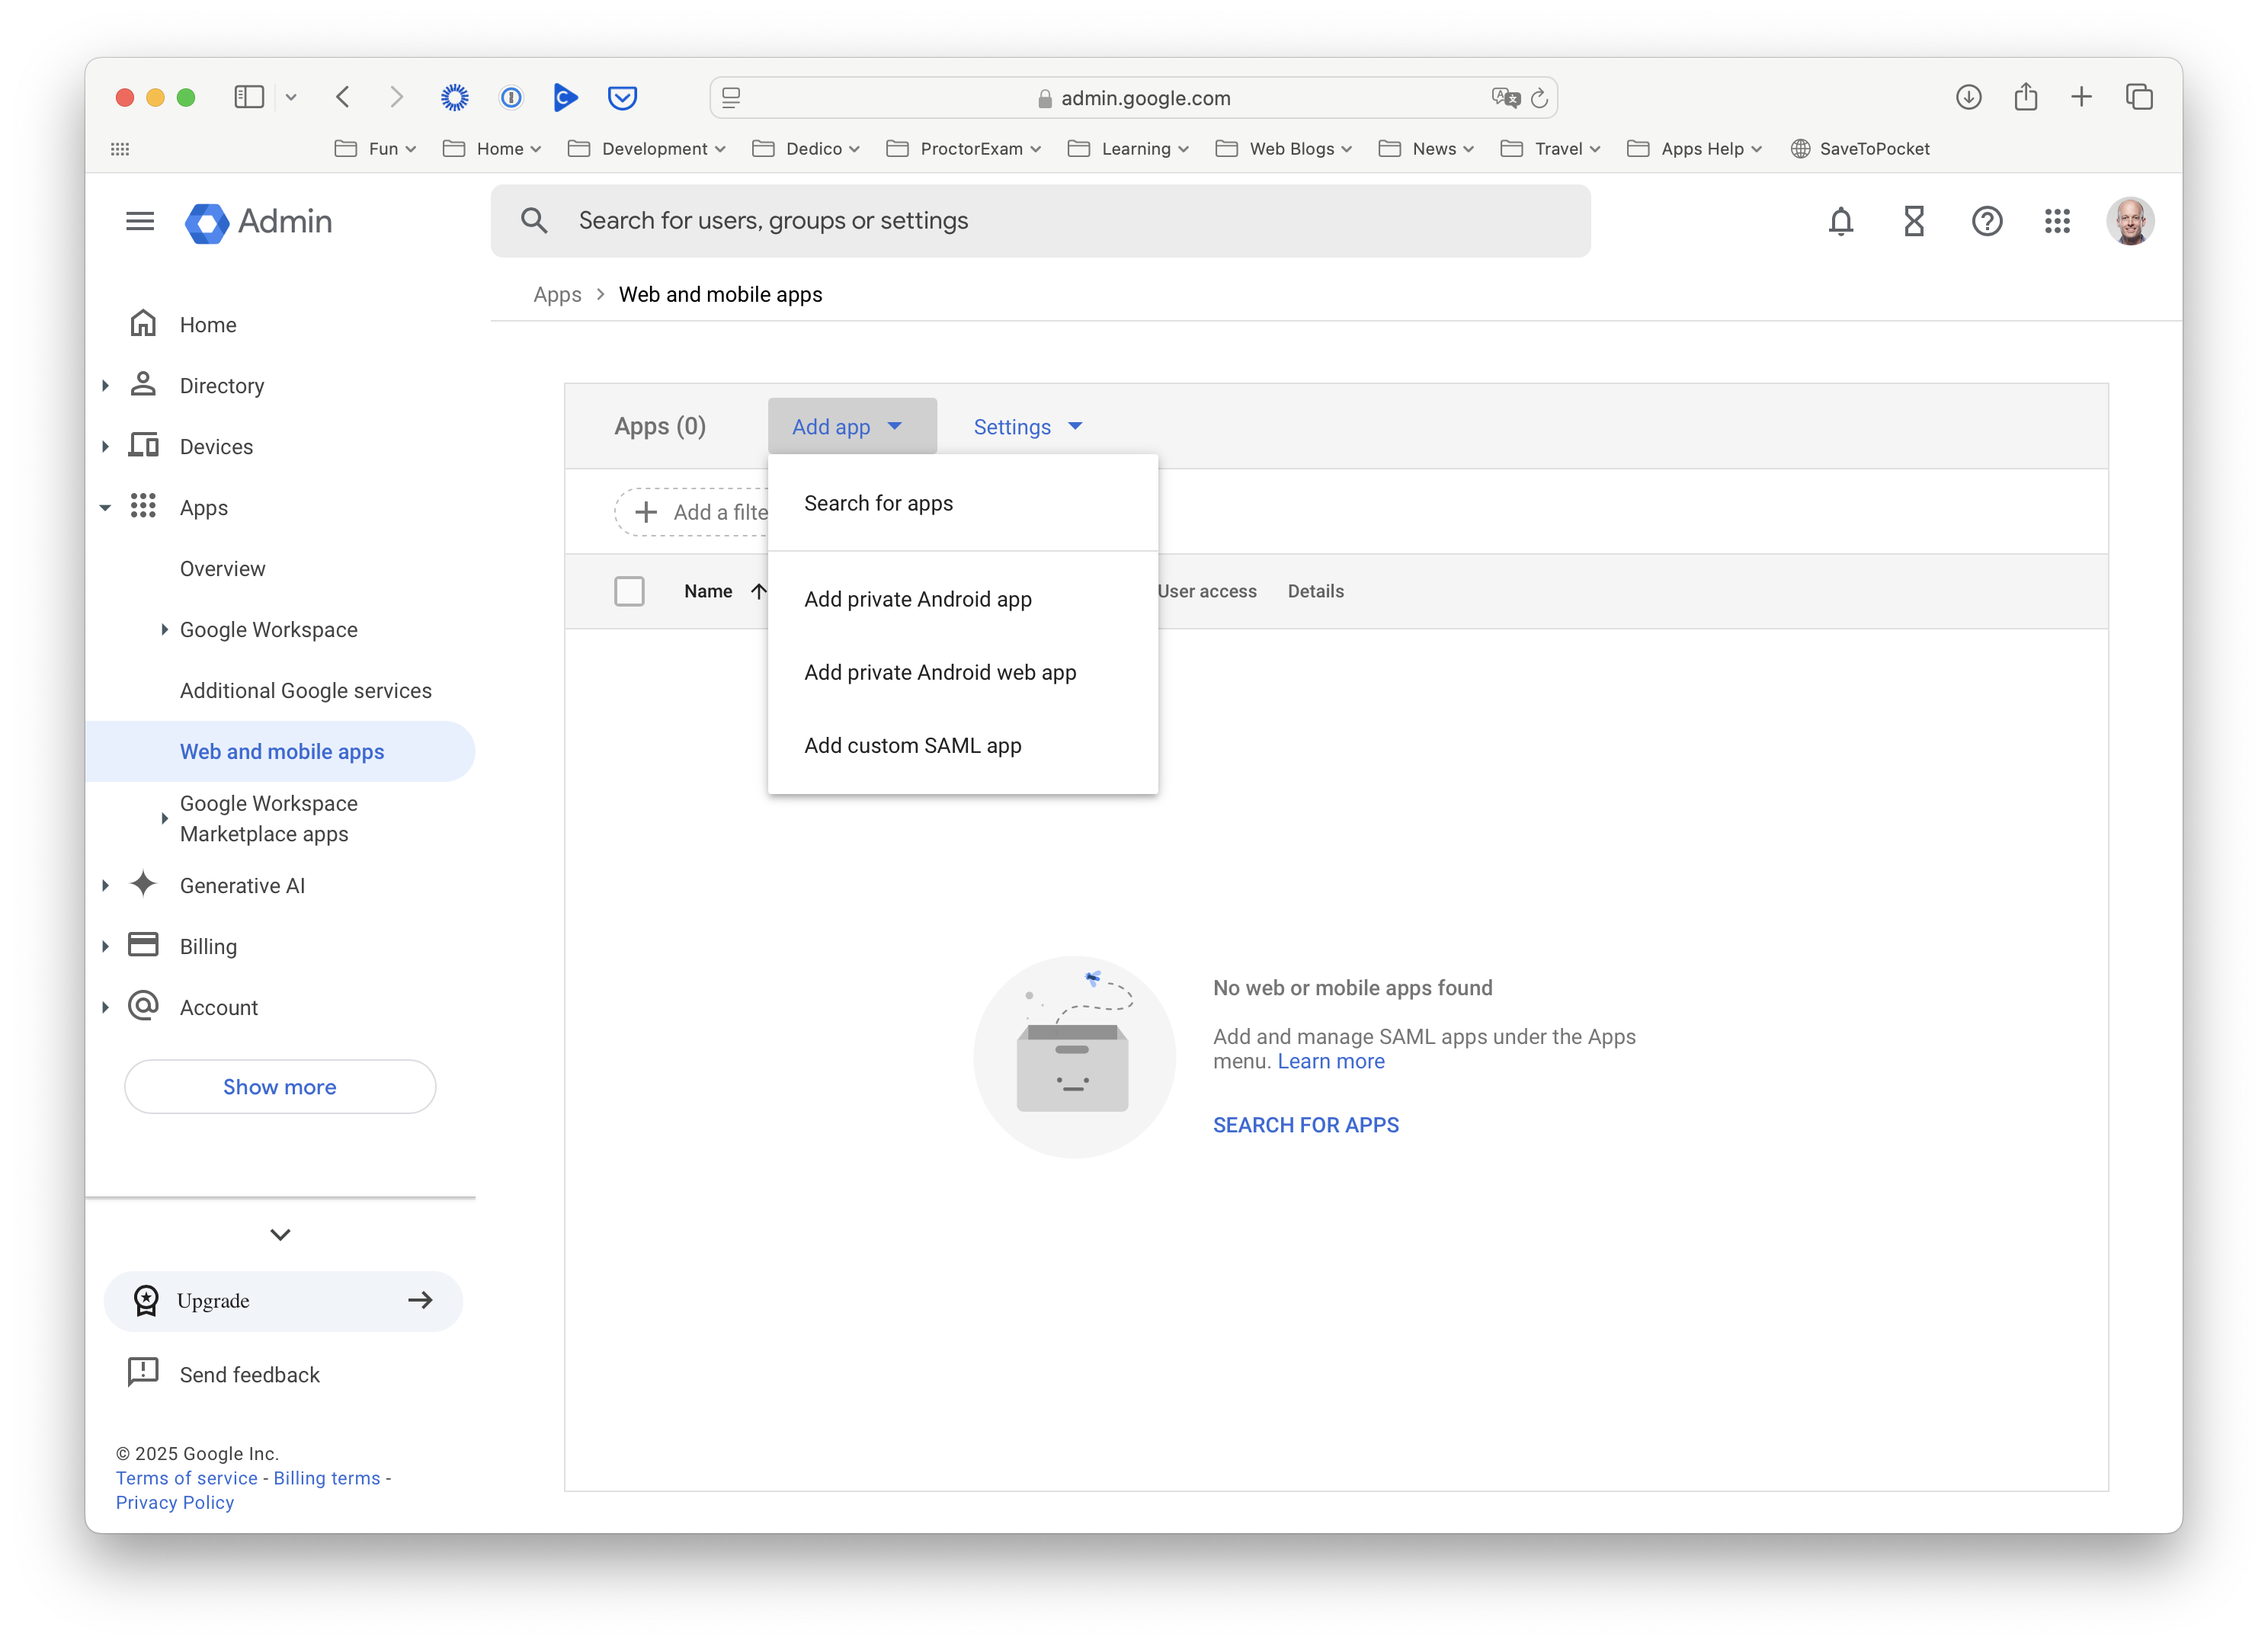This screenshot has height=1646, width=2268.
Task: Click the blue play-arrow extension icon
Action: (x=566, y=97)
